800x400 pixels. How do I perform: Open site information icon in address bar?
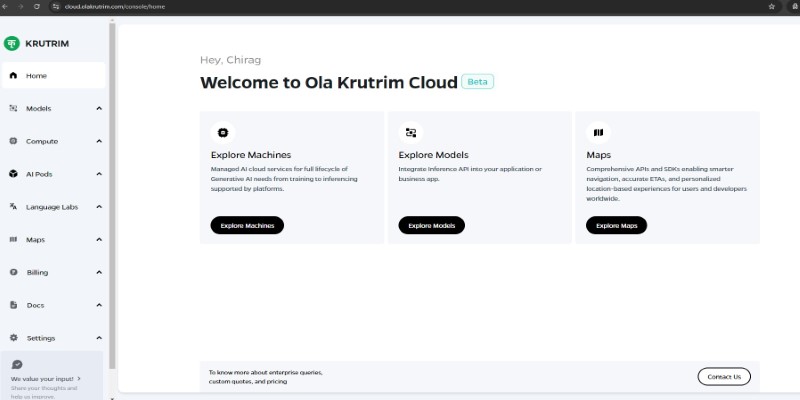pos(56,7)
